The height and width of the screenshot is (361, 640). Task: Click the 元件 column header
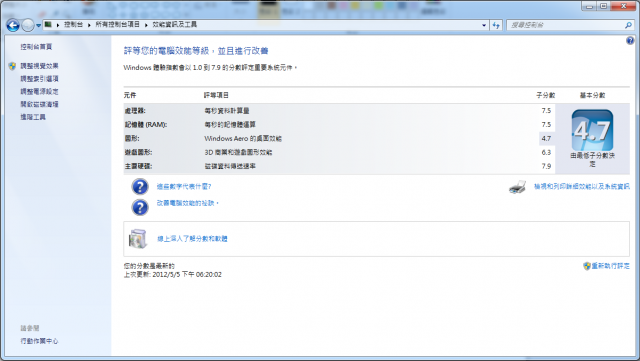130,95
